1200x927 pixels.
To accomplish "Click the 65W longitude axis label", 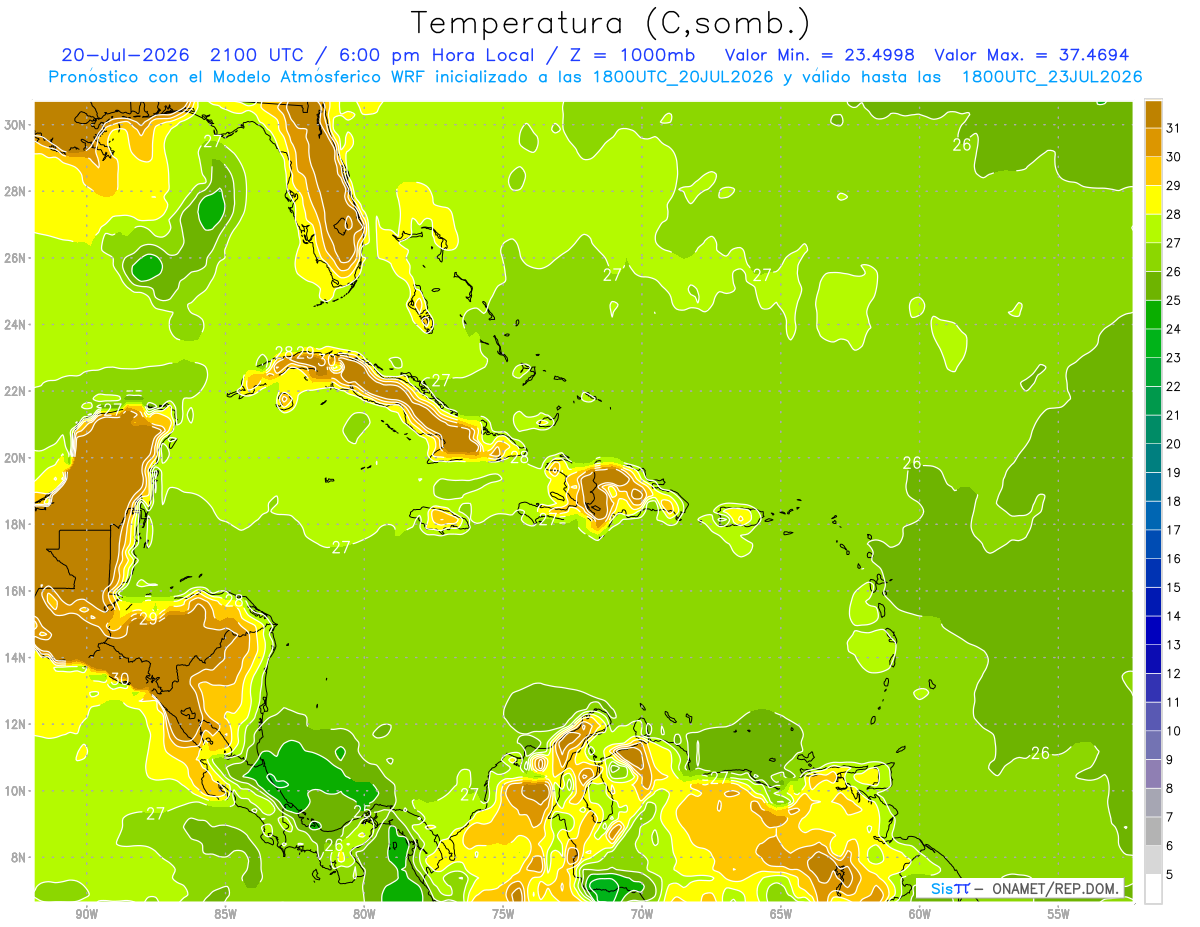I will pos(781,914).
